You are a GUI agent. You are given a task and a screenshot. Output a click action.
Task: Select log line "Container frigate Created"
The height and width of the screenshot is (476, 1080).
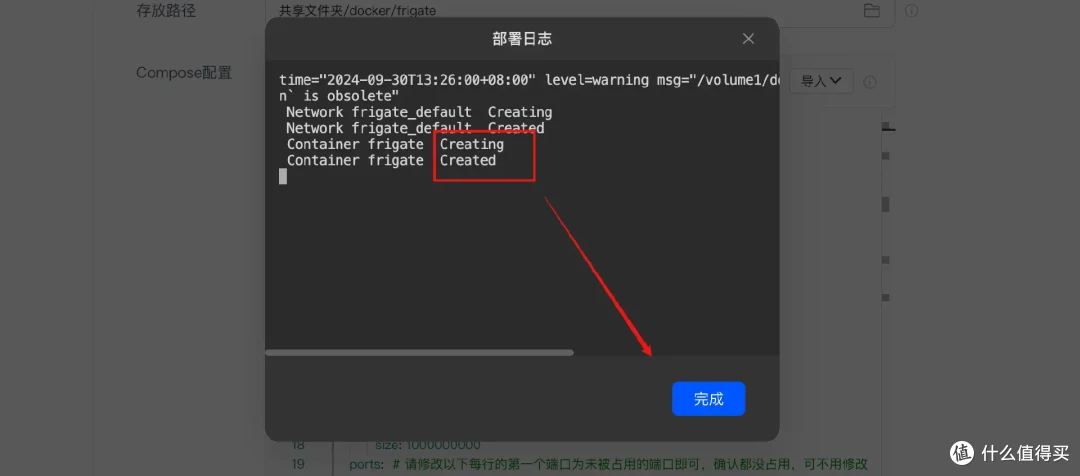pos(391,161)
